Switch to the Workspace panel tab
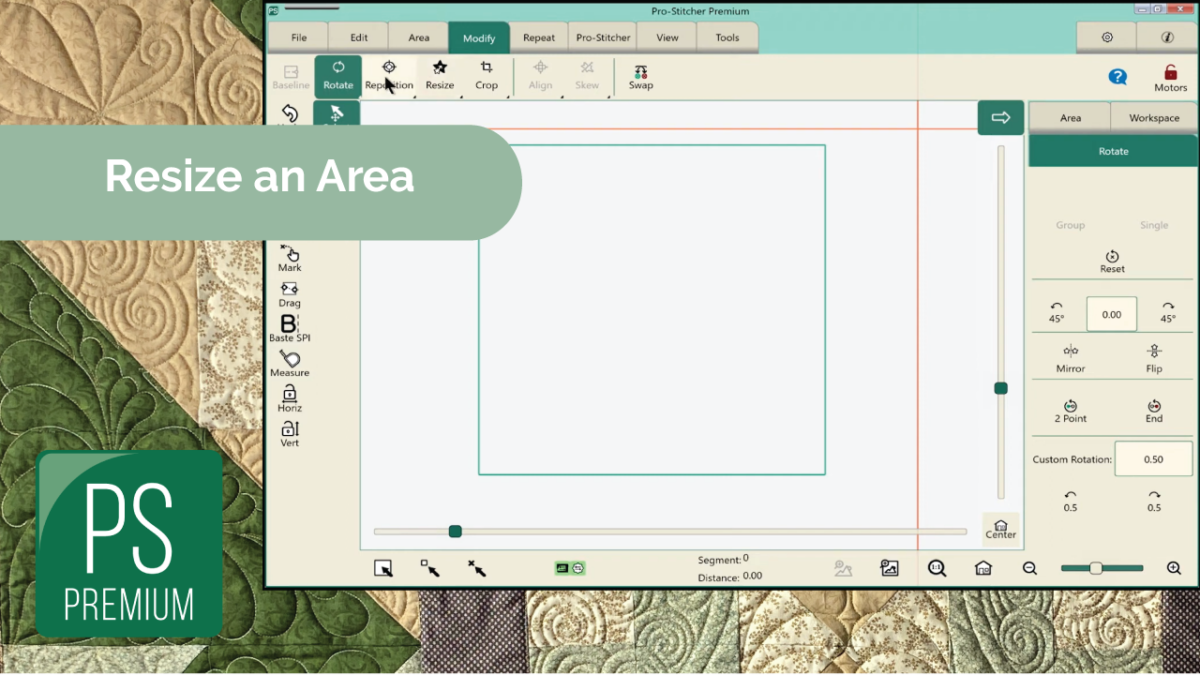 pyautogui.click(x=1154, y=118)
